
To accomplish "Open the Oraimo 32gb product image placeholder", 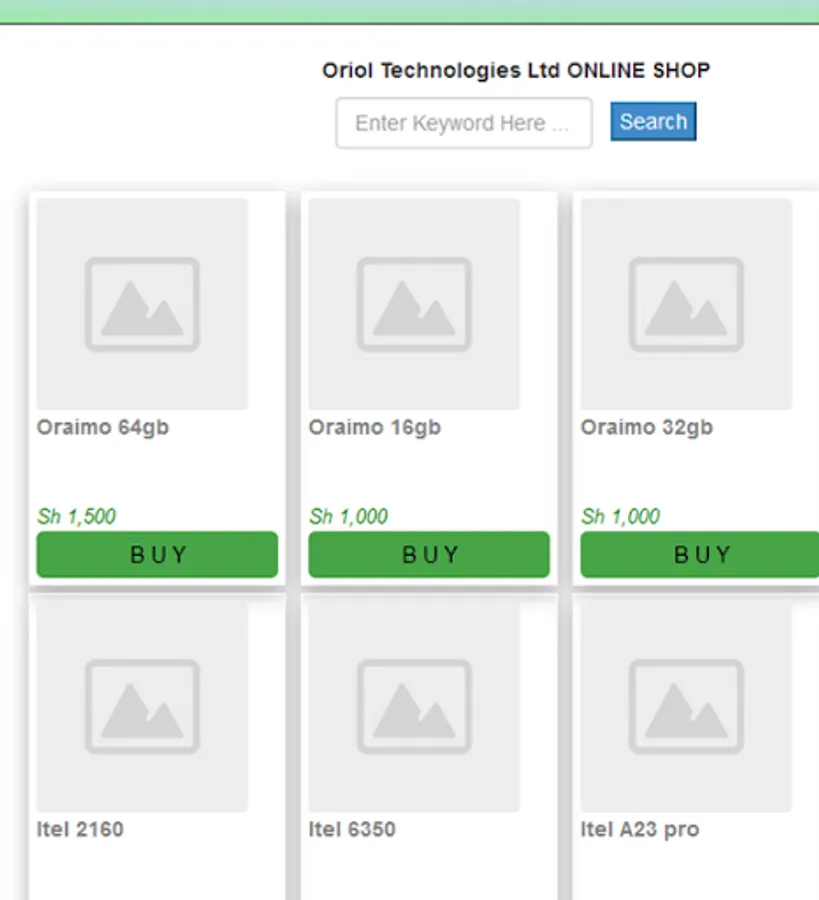I will pyautogui.click(x=686, y=304).
